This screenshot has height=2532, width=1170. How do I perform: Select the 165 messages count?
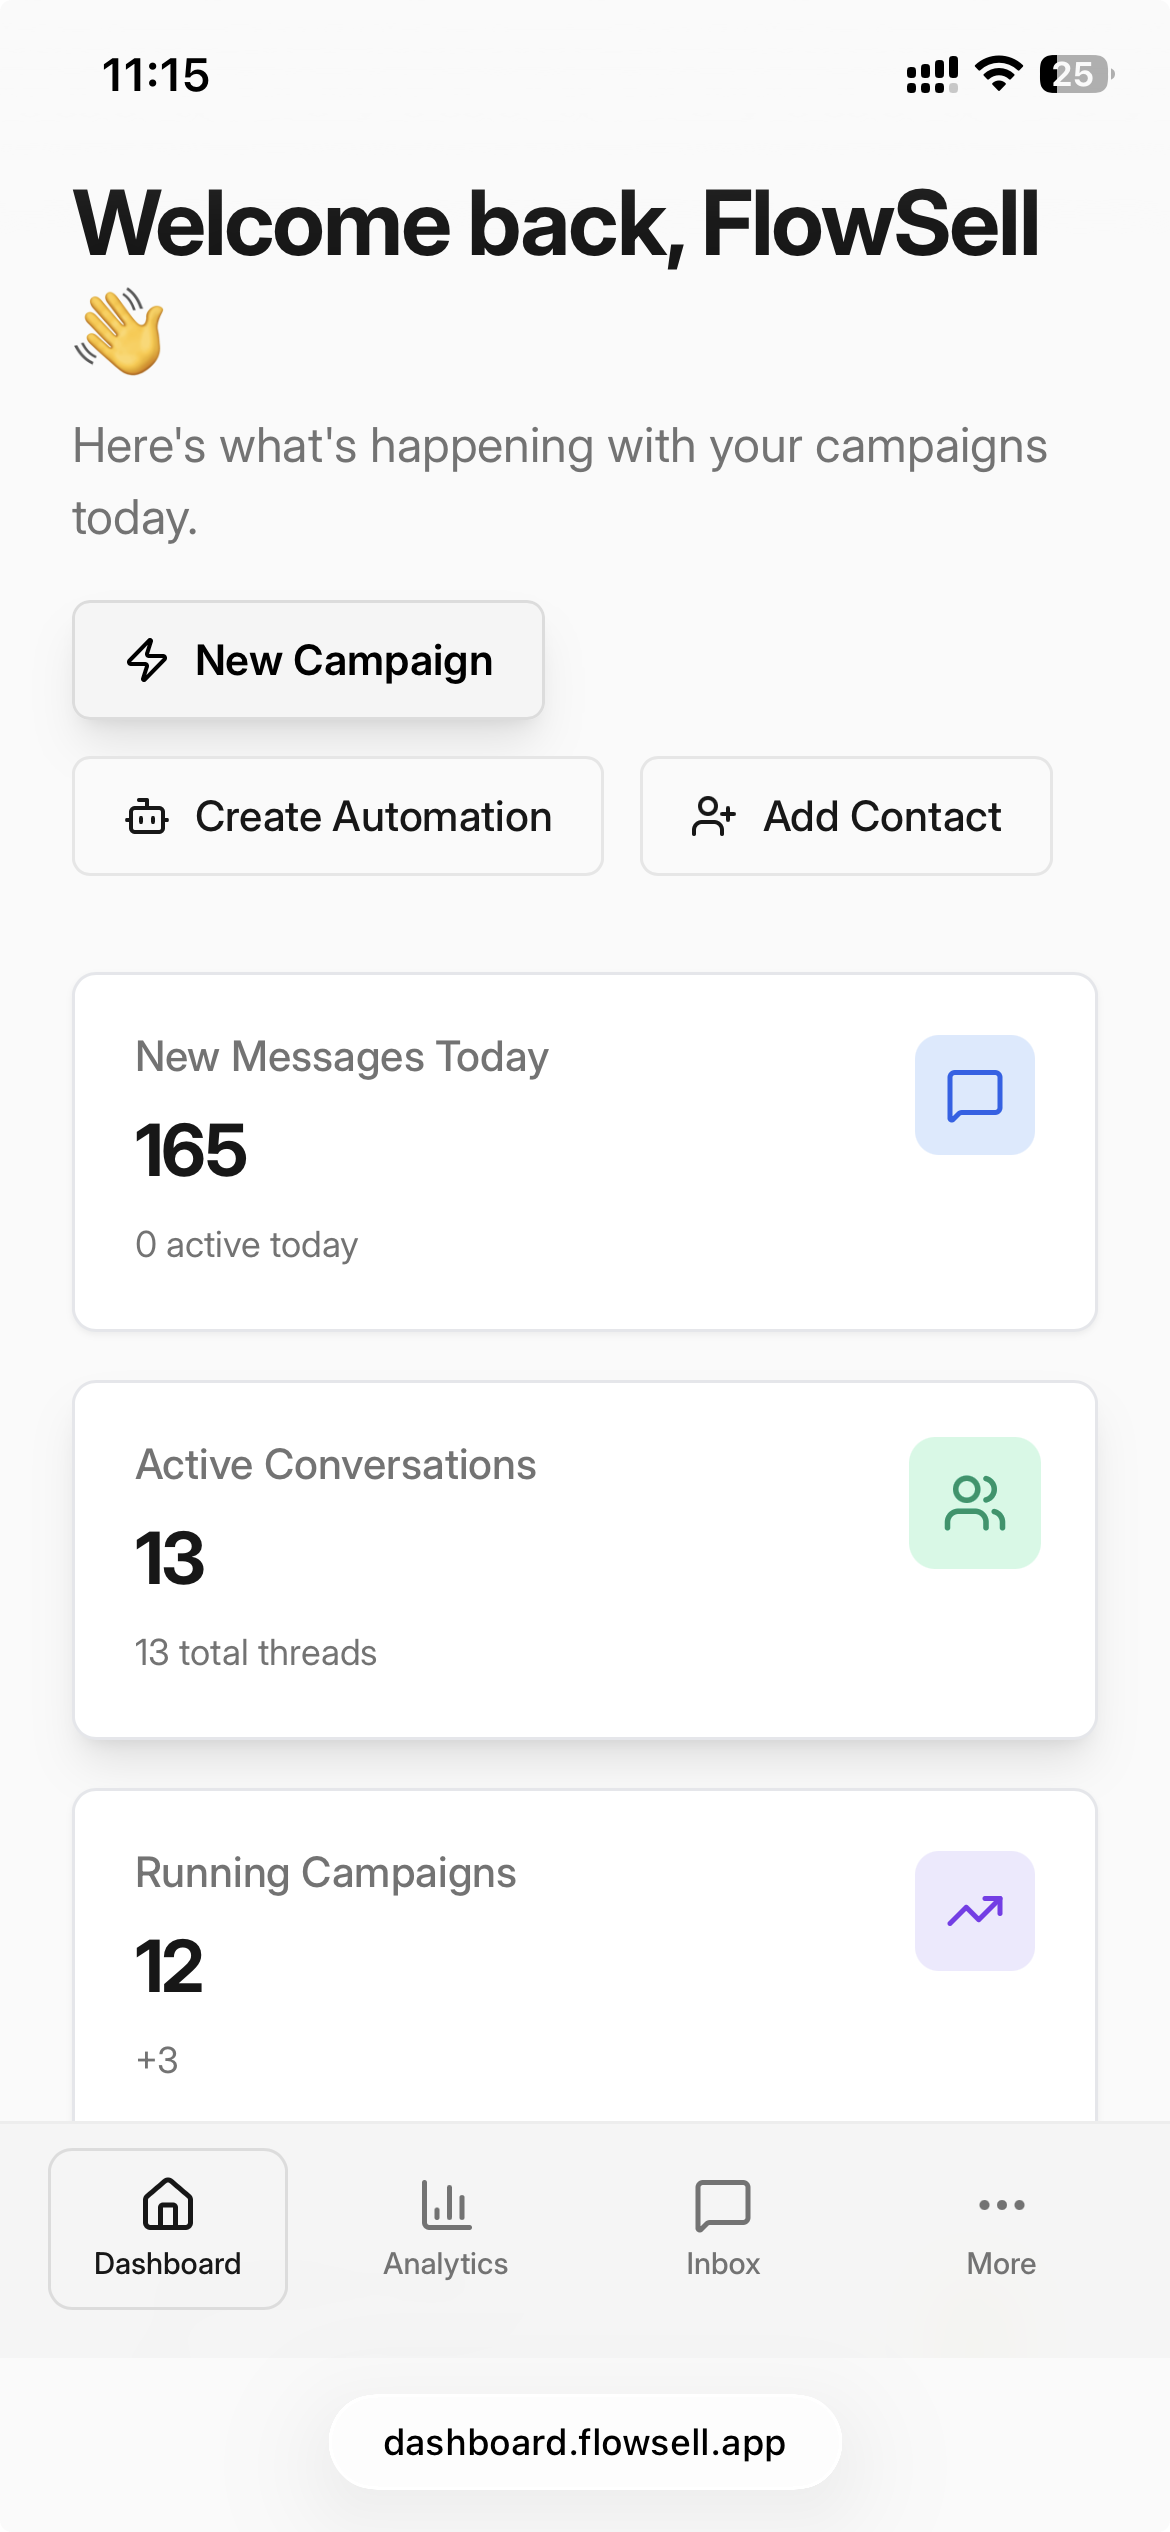tap(191, 1150)
